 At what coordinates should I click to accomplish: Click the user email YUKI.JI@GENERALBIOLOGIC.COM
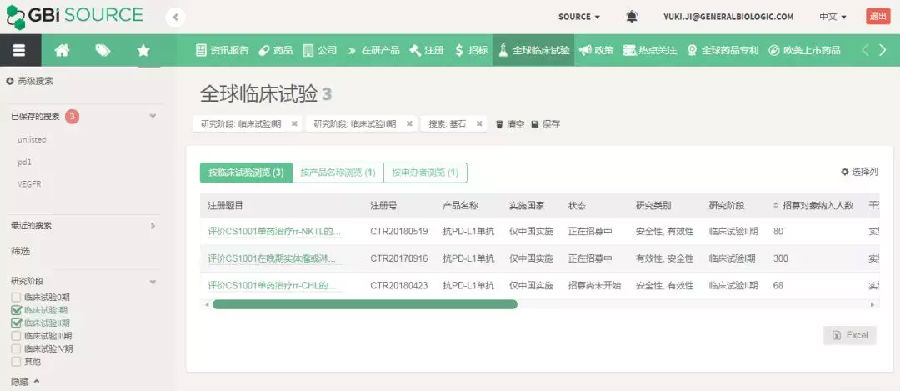(x=728, y=17)
